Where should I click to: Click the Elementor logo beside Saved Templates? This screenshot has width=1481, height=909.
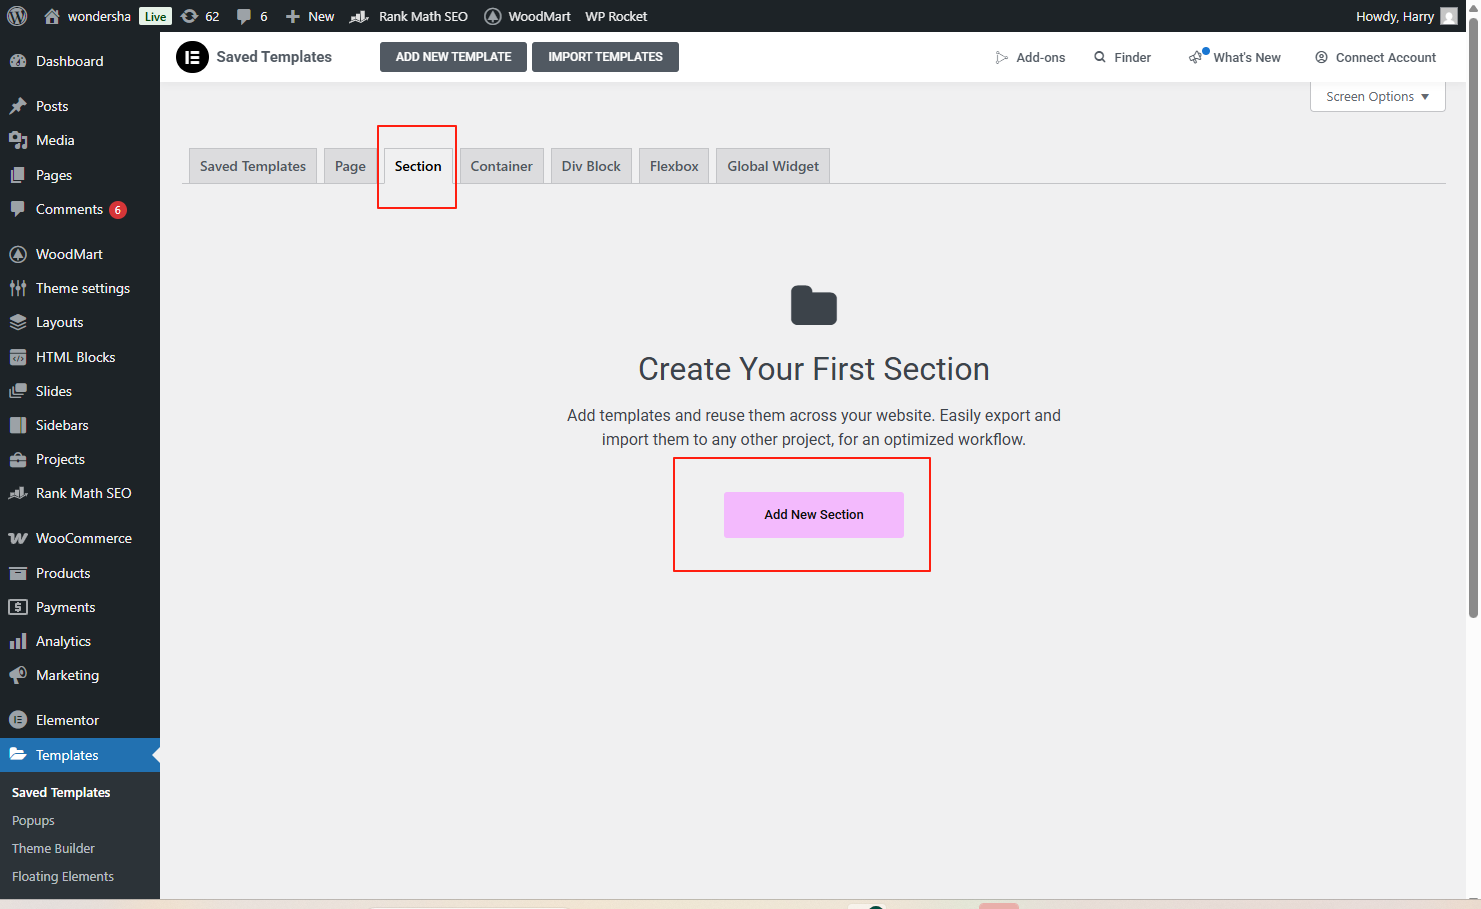(192, 57)
